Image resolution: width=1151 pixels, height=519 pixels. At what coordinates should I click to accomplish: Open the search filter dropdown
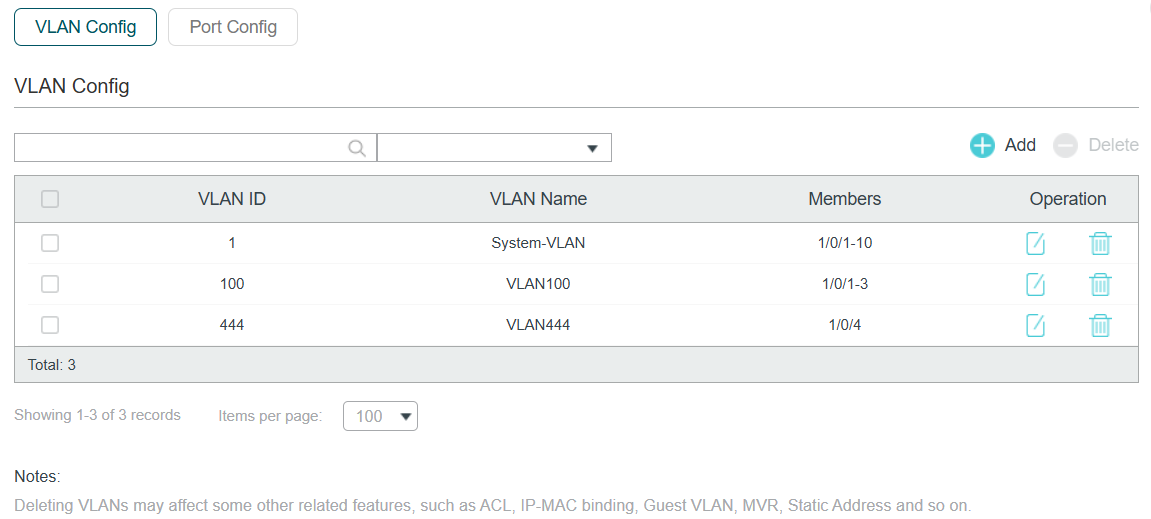494,148
